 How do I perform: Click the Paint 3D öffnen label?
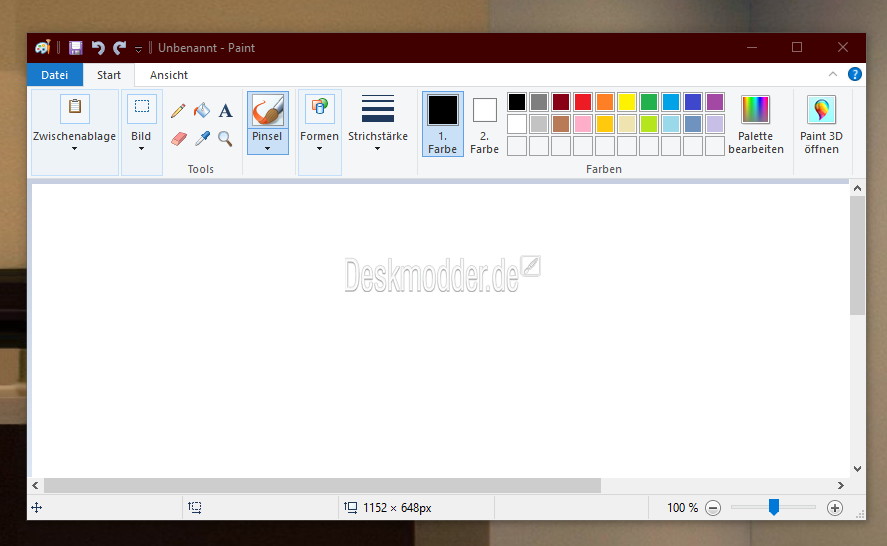click(x=821, y=143)
